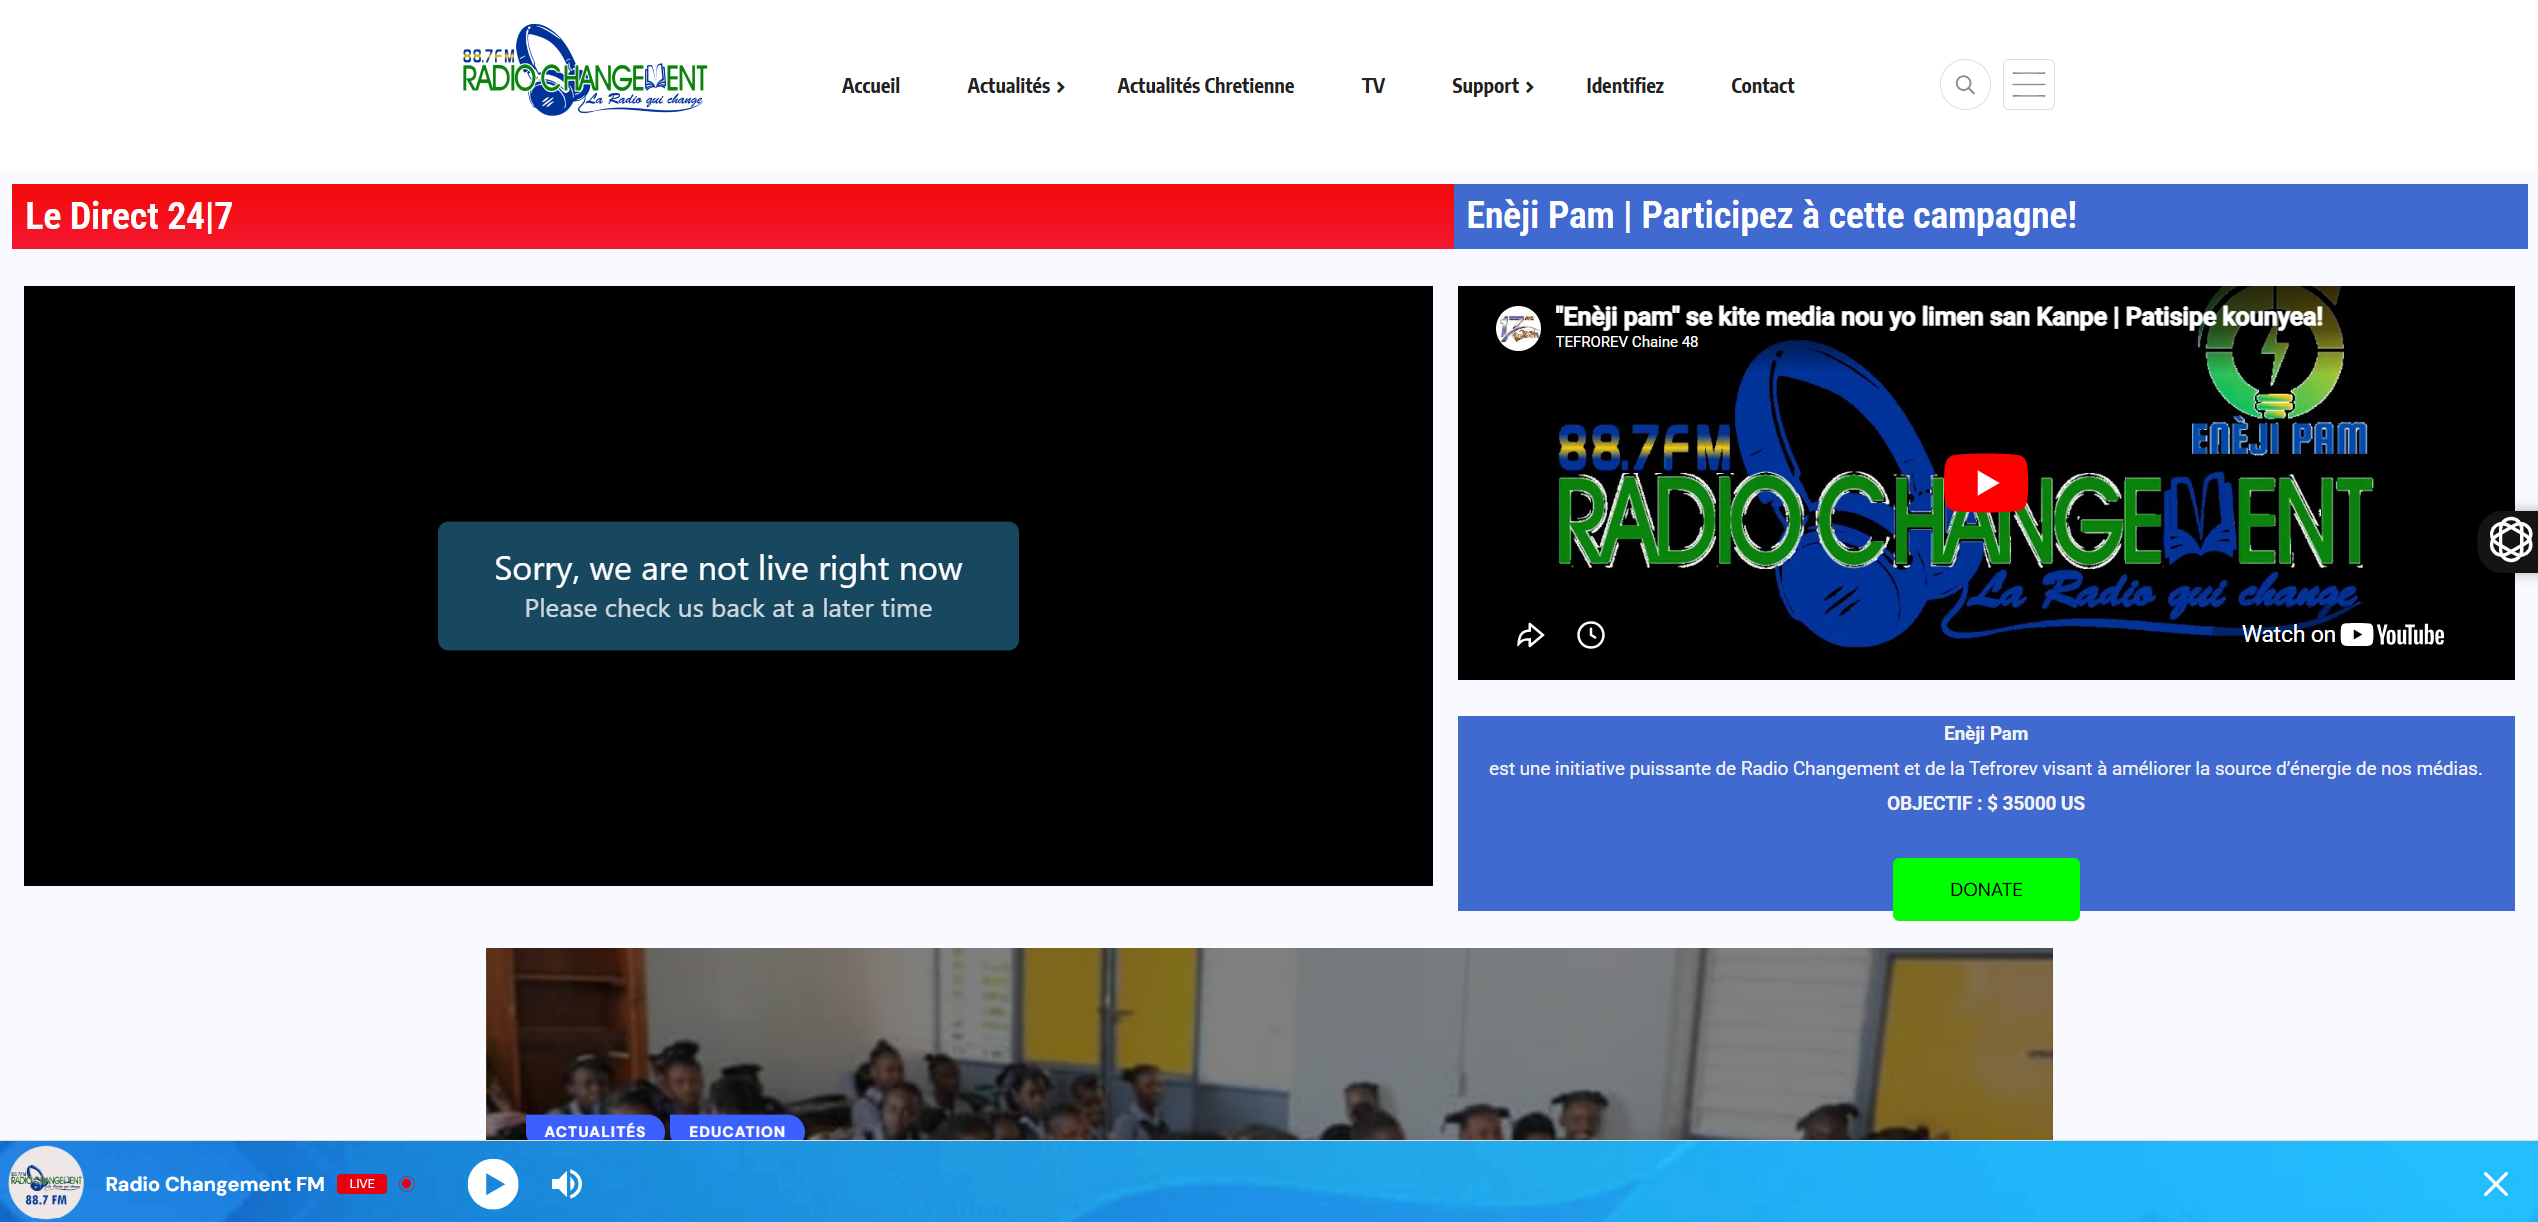Close the bottom radio player bar
The image size is (2538, 1222).
coord(2496,1184)
